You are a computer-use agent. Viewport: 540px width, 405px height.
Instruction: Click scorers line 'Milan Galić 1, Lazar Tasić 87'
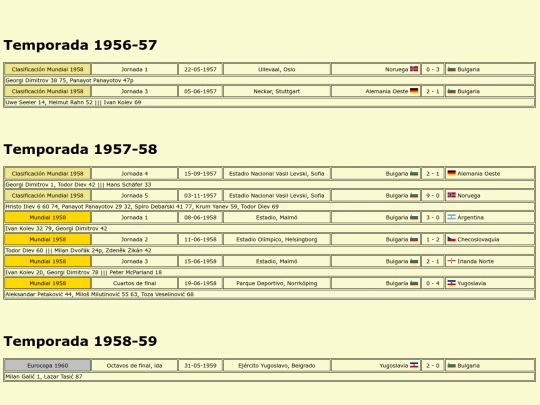269,376
